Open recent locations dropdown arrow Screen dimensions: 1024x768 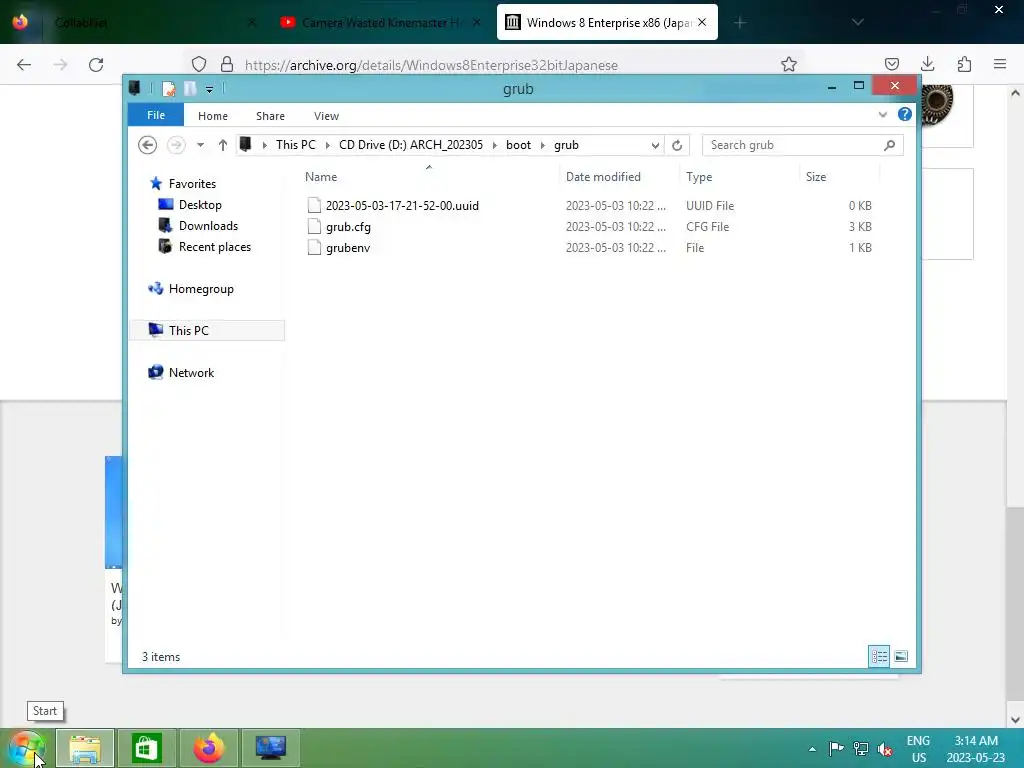pos(200,145)
